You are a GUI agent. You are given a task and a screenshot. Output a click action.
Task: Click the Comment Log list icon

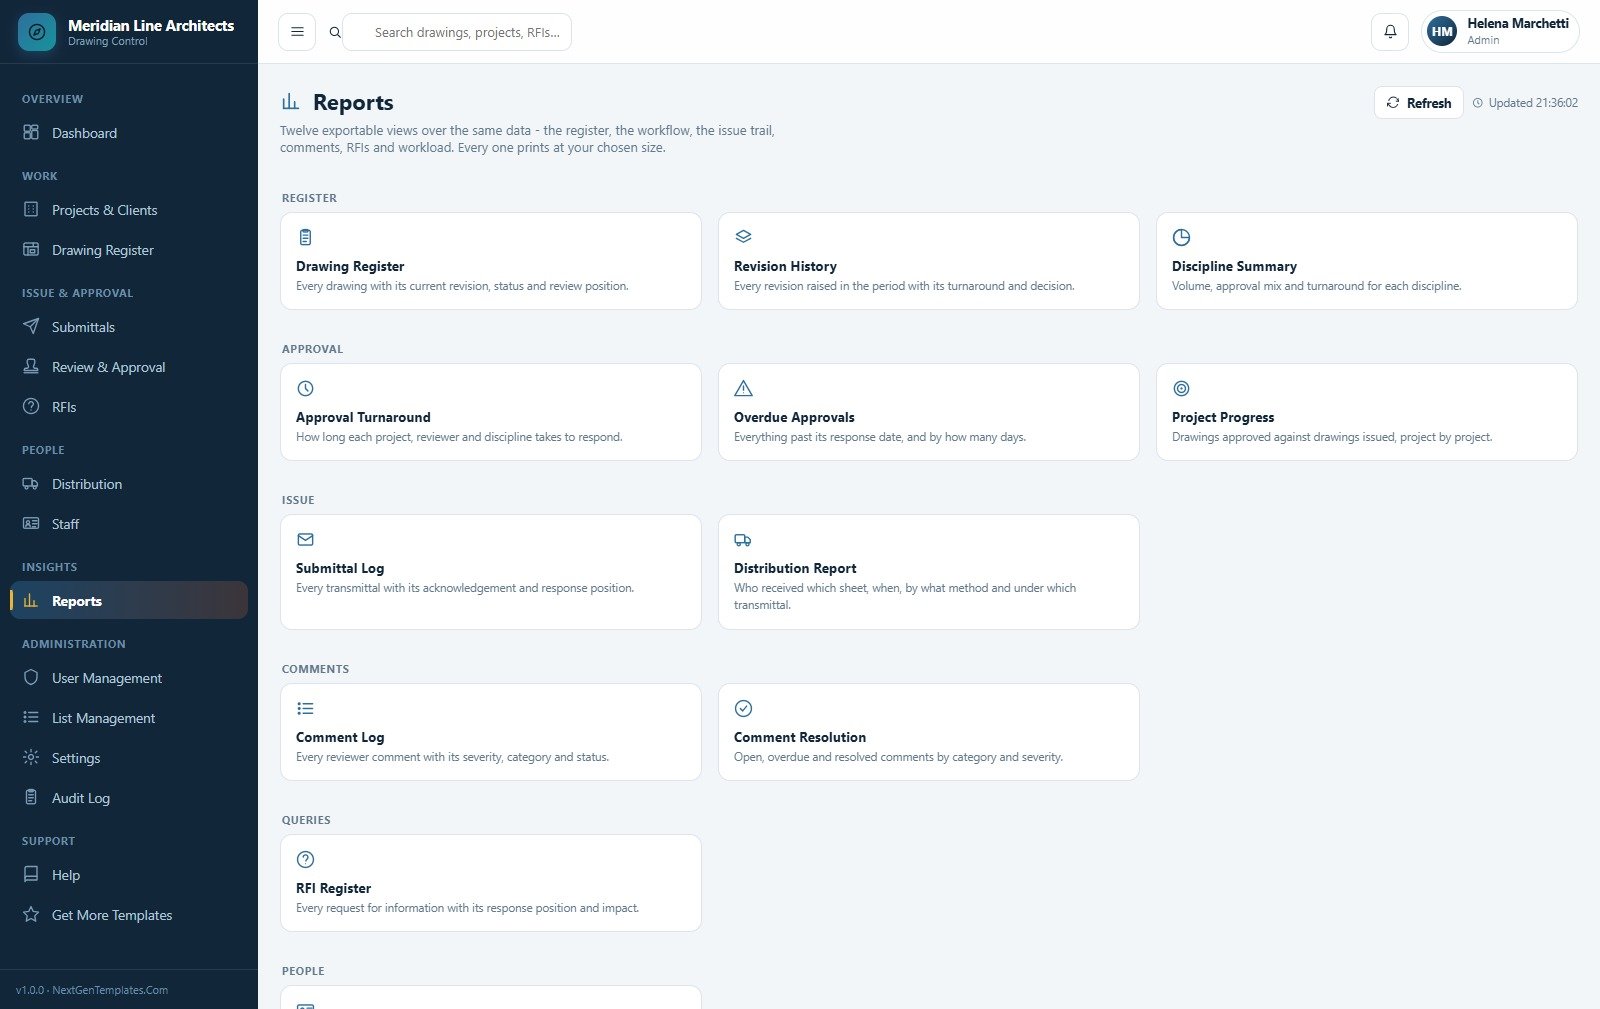pos(305,708)
